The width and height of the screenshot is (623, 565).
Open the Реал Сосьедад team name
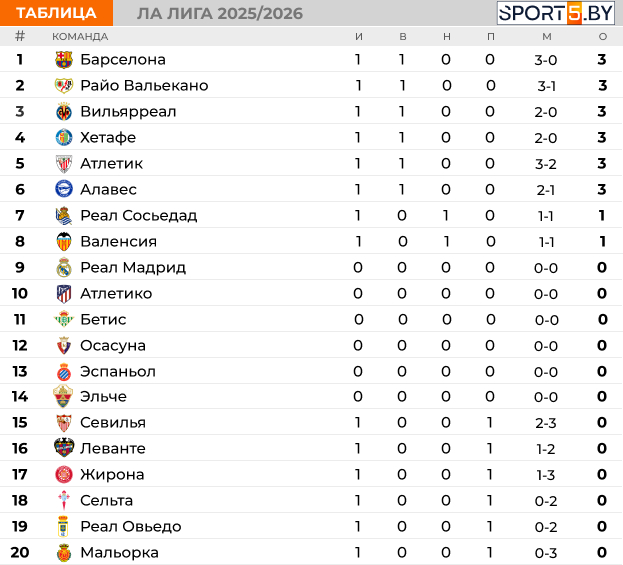(x=139, y=215)
